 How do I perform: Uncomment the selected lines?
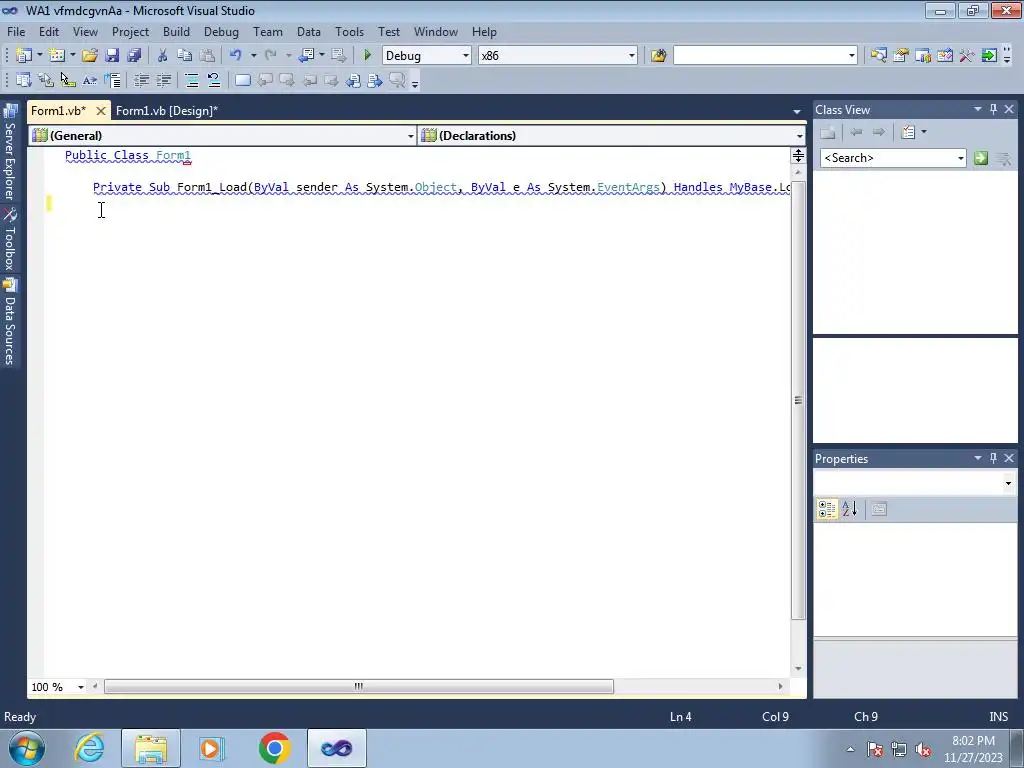click(214, 80)
